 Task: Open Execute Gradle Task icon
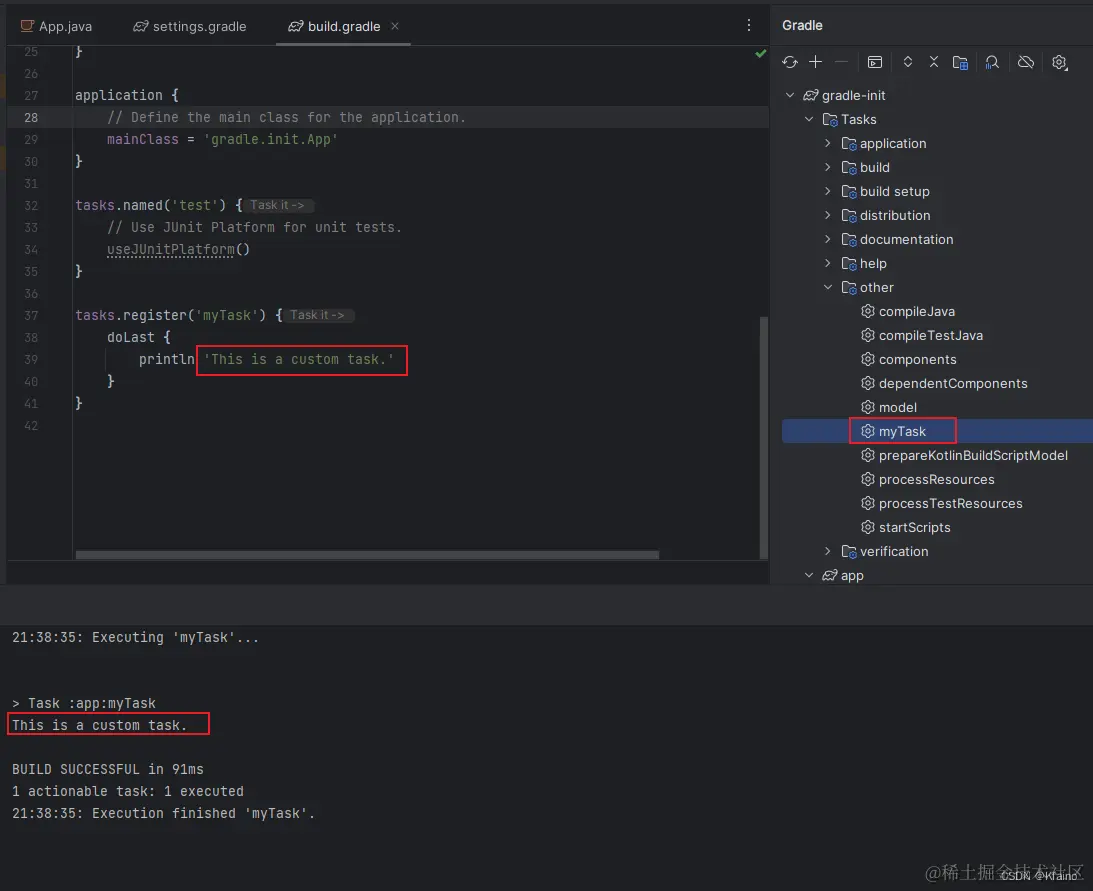click(x=875, y=62)
